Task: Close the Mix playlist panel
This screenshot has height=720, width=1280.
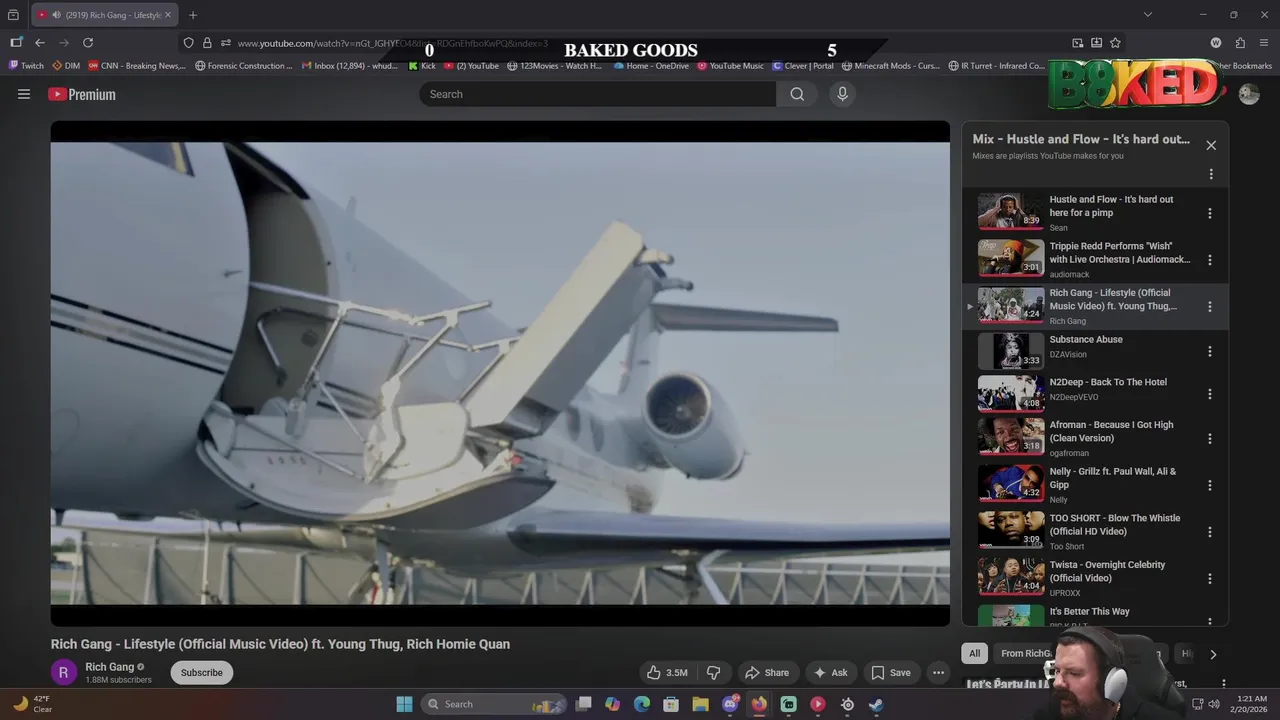Action: 1211,145
